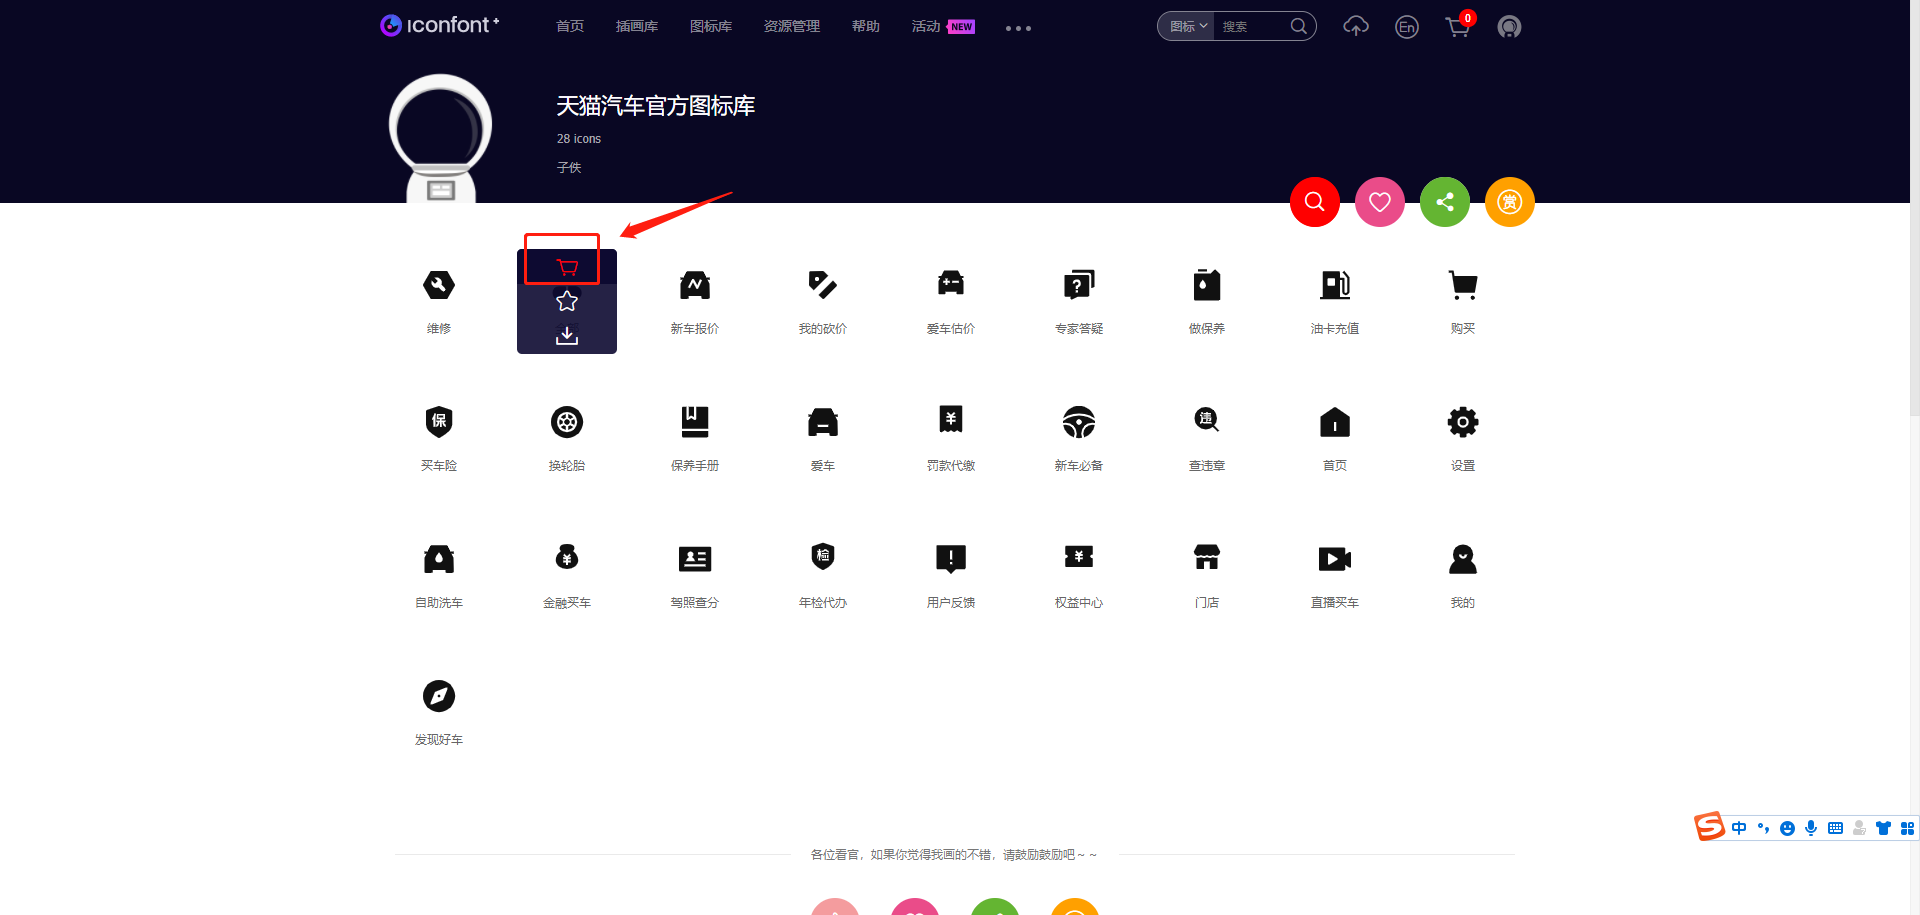Open the header shopping cart
This screenshot has width=1920, height=915.
[1458, 26]
